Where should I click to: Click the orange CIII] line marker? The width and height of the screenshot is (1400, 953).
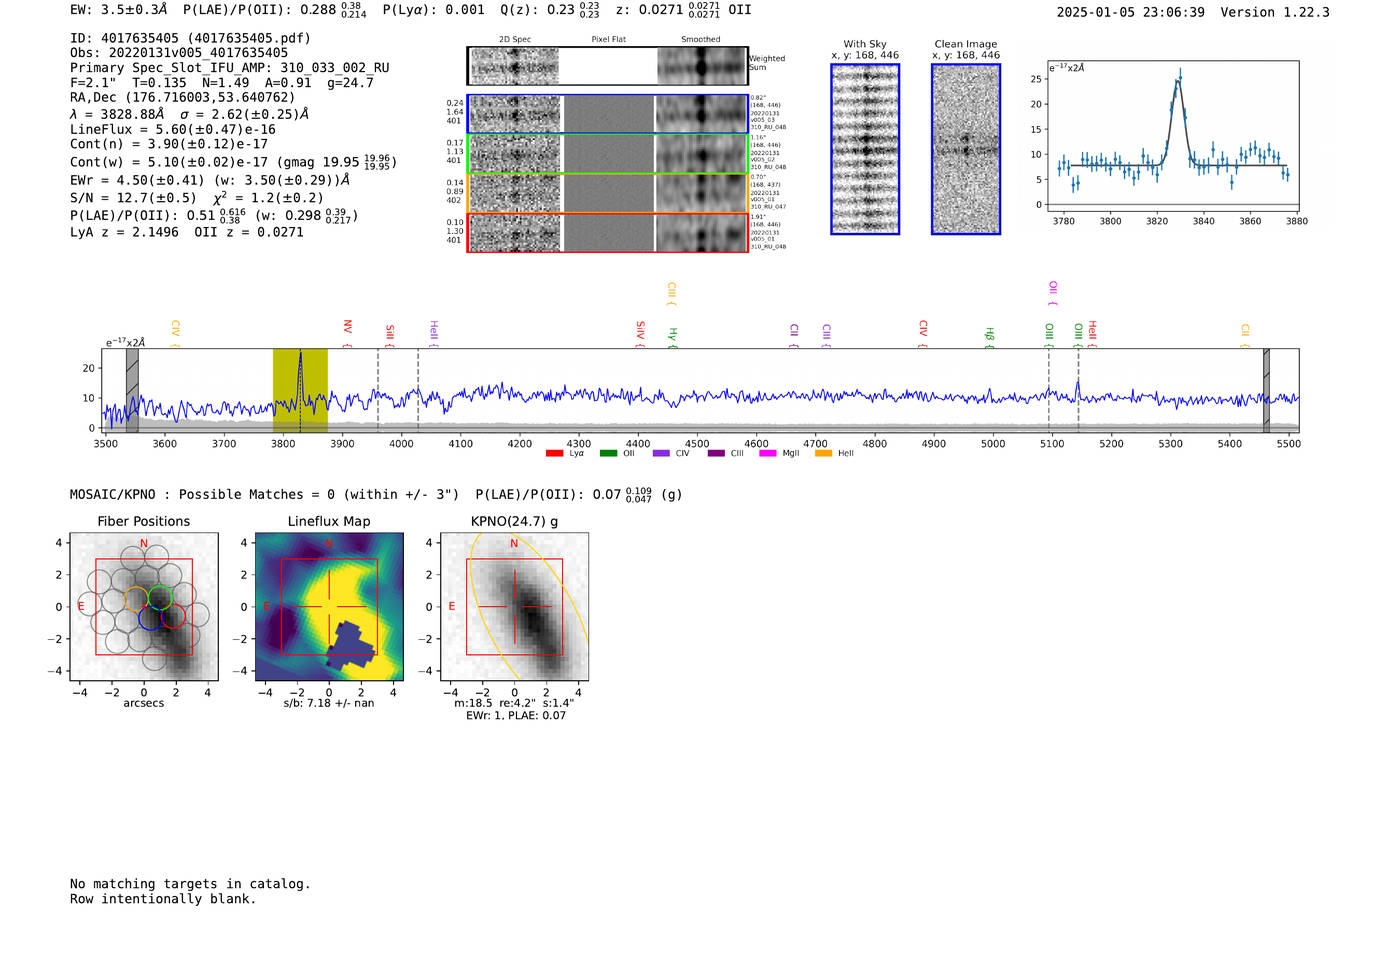point(672,293)
